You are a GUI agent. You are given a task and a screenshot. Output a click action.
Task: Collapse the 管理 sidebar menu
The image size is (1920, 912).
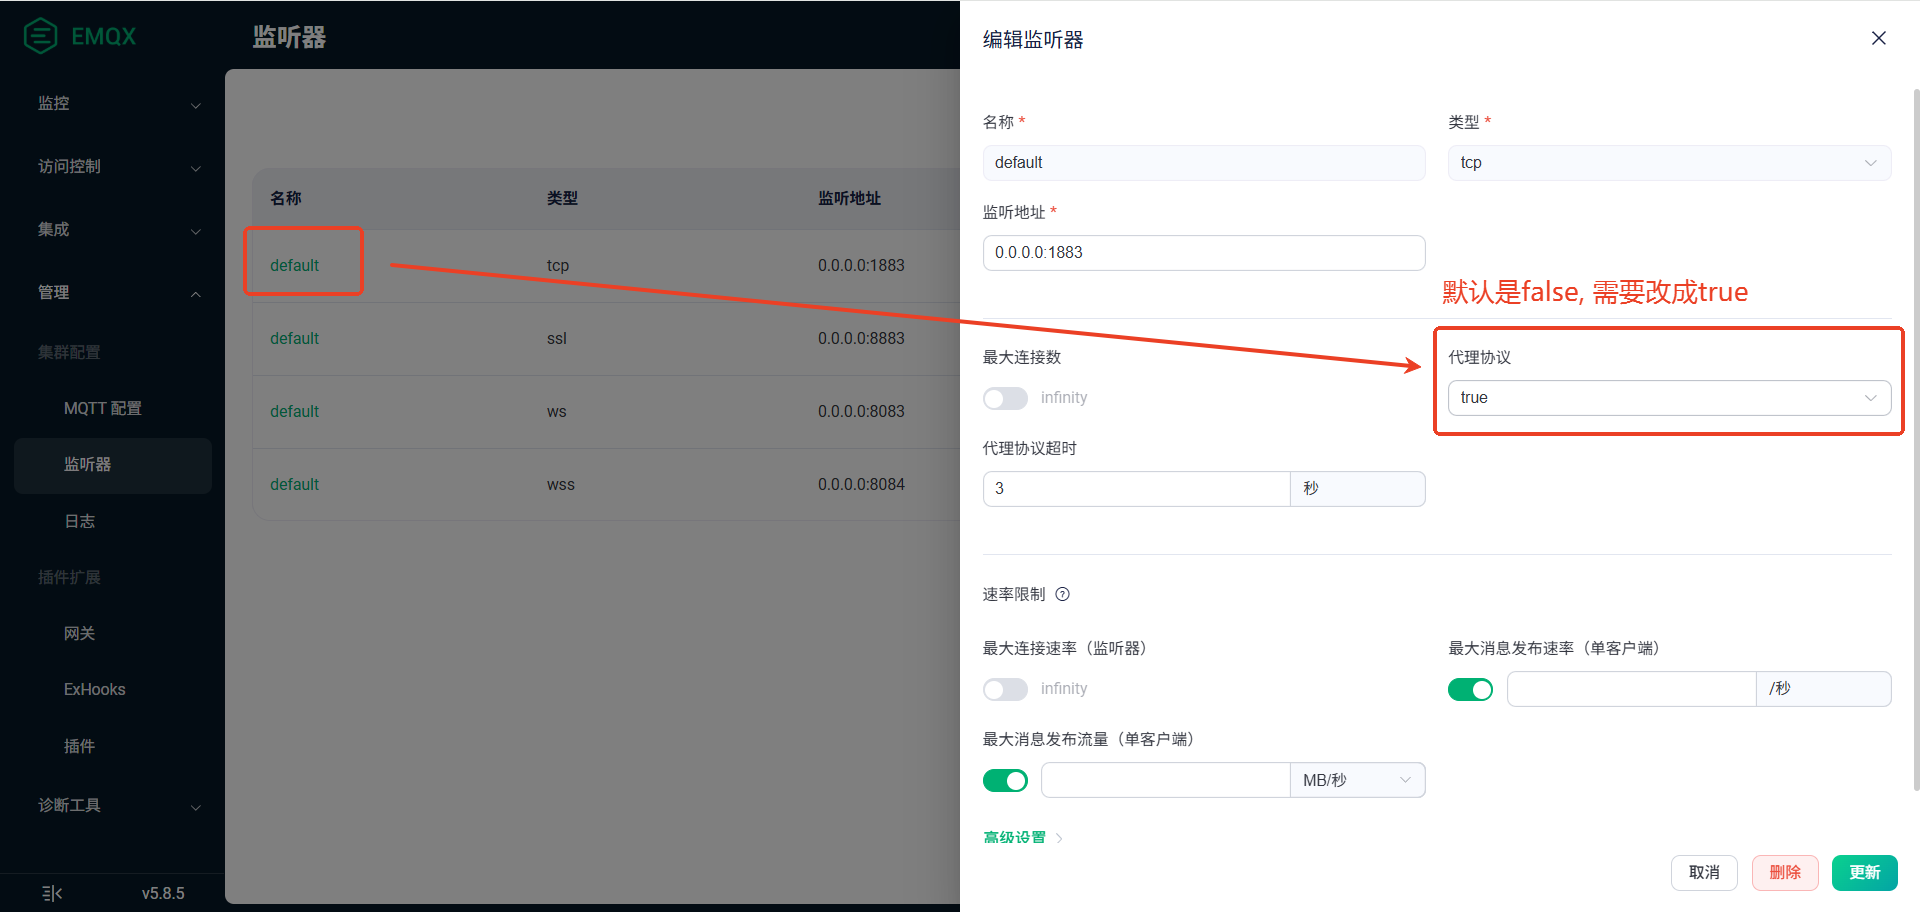118,292
